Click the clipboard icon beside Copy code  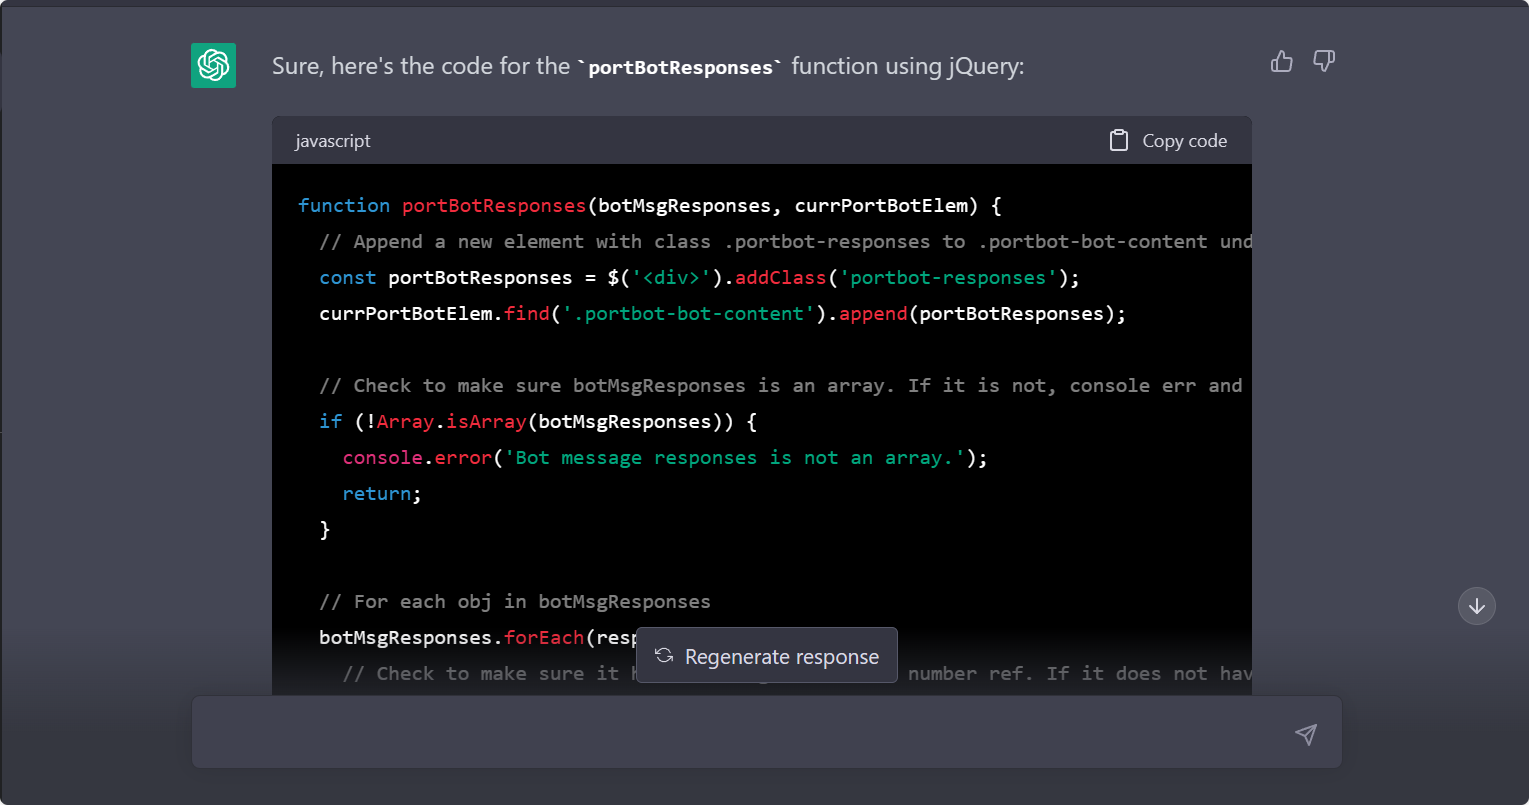point(1119,140)
